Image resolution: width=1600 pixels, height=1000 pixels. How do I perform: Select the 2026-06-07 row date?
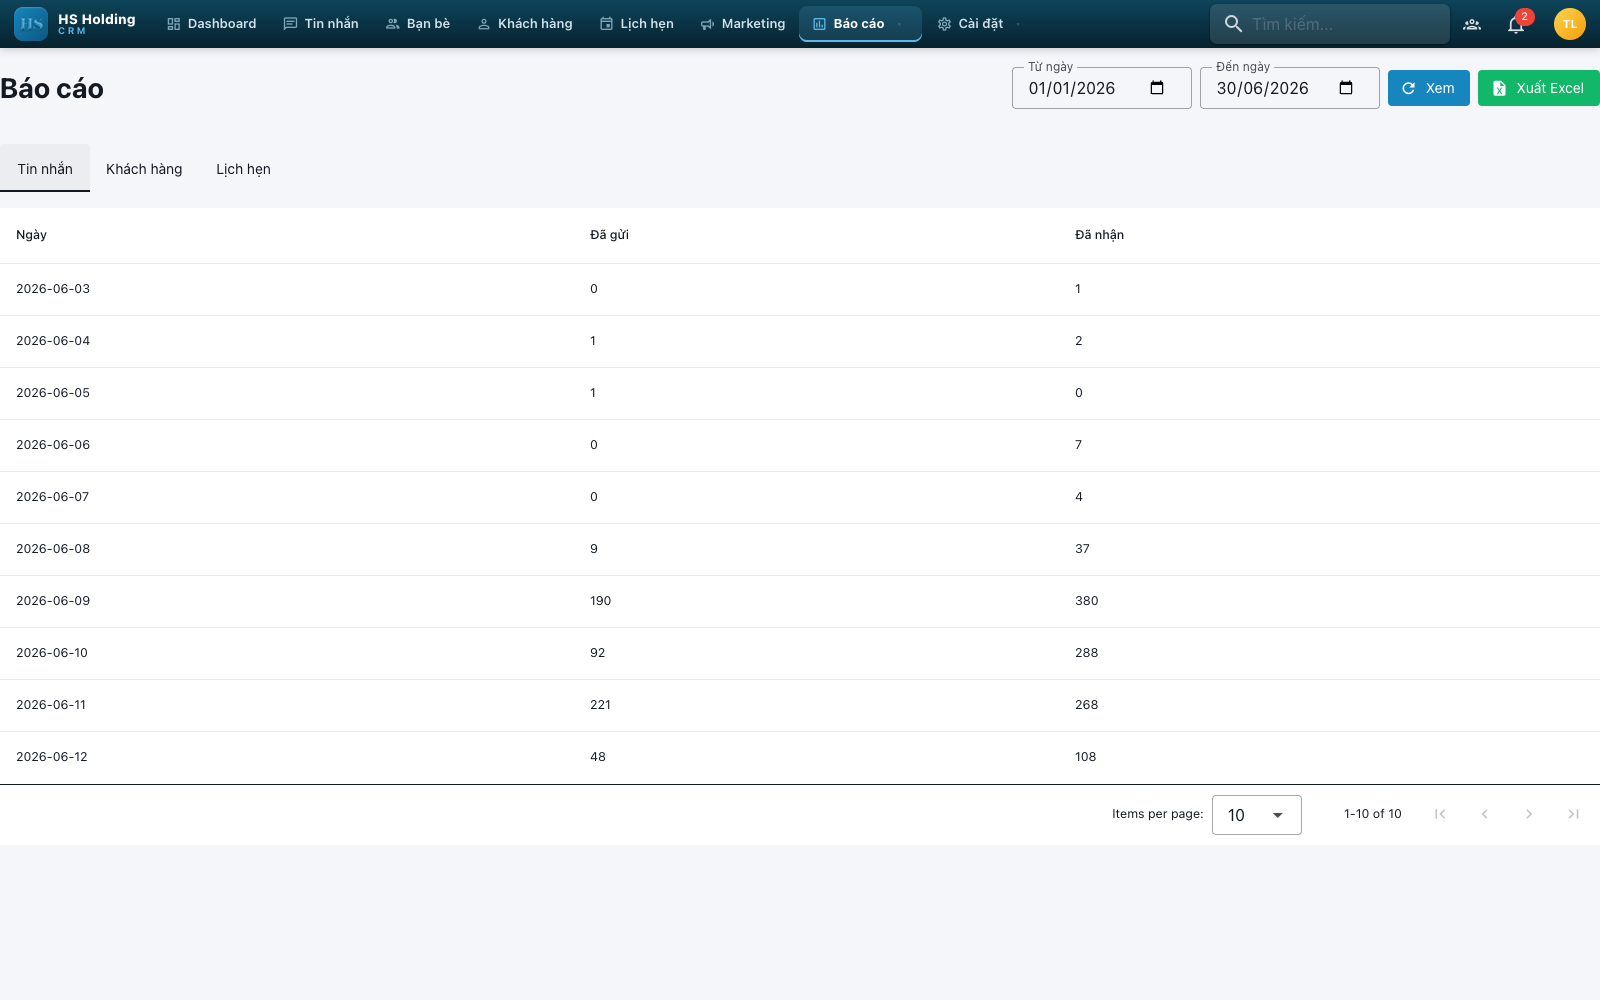point(53,497)
